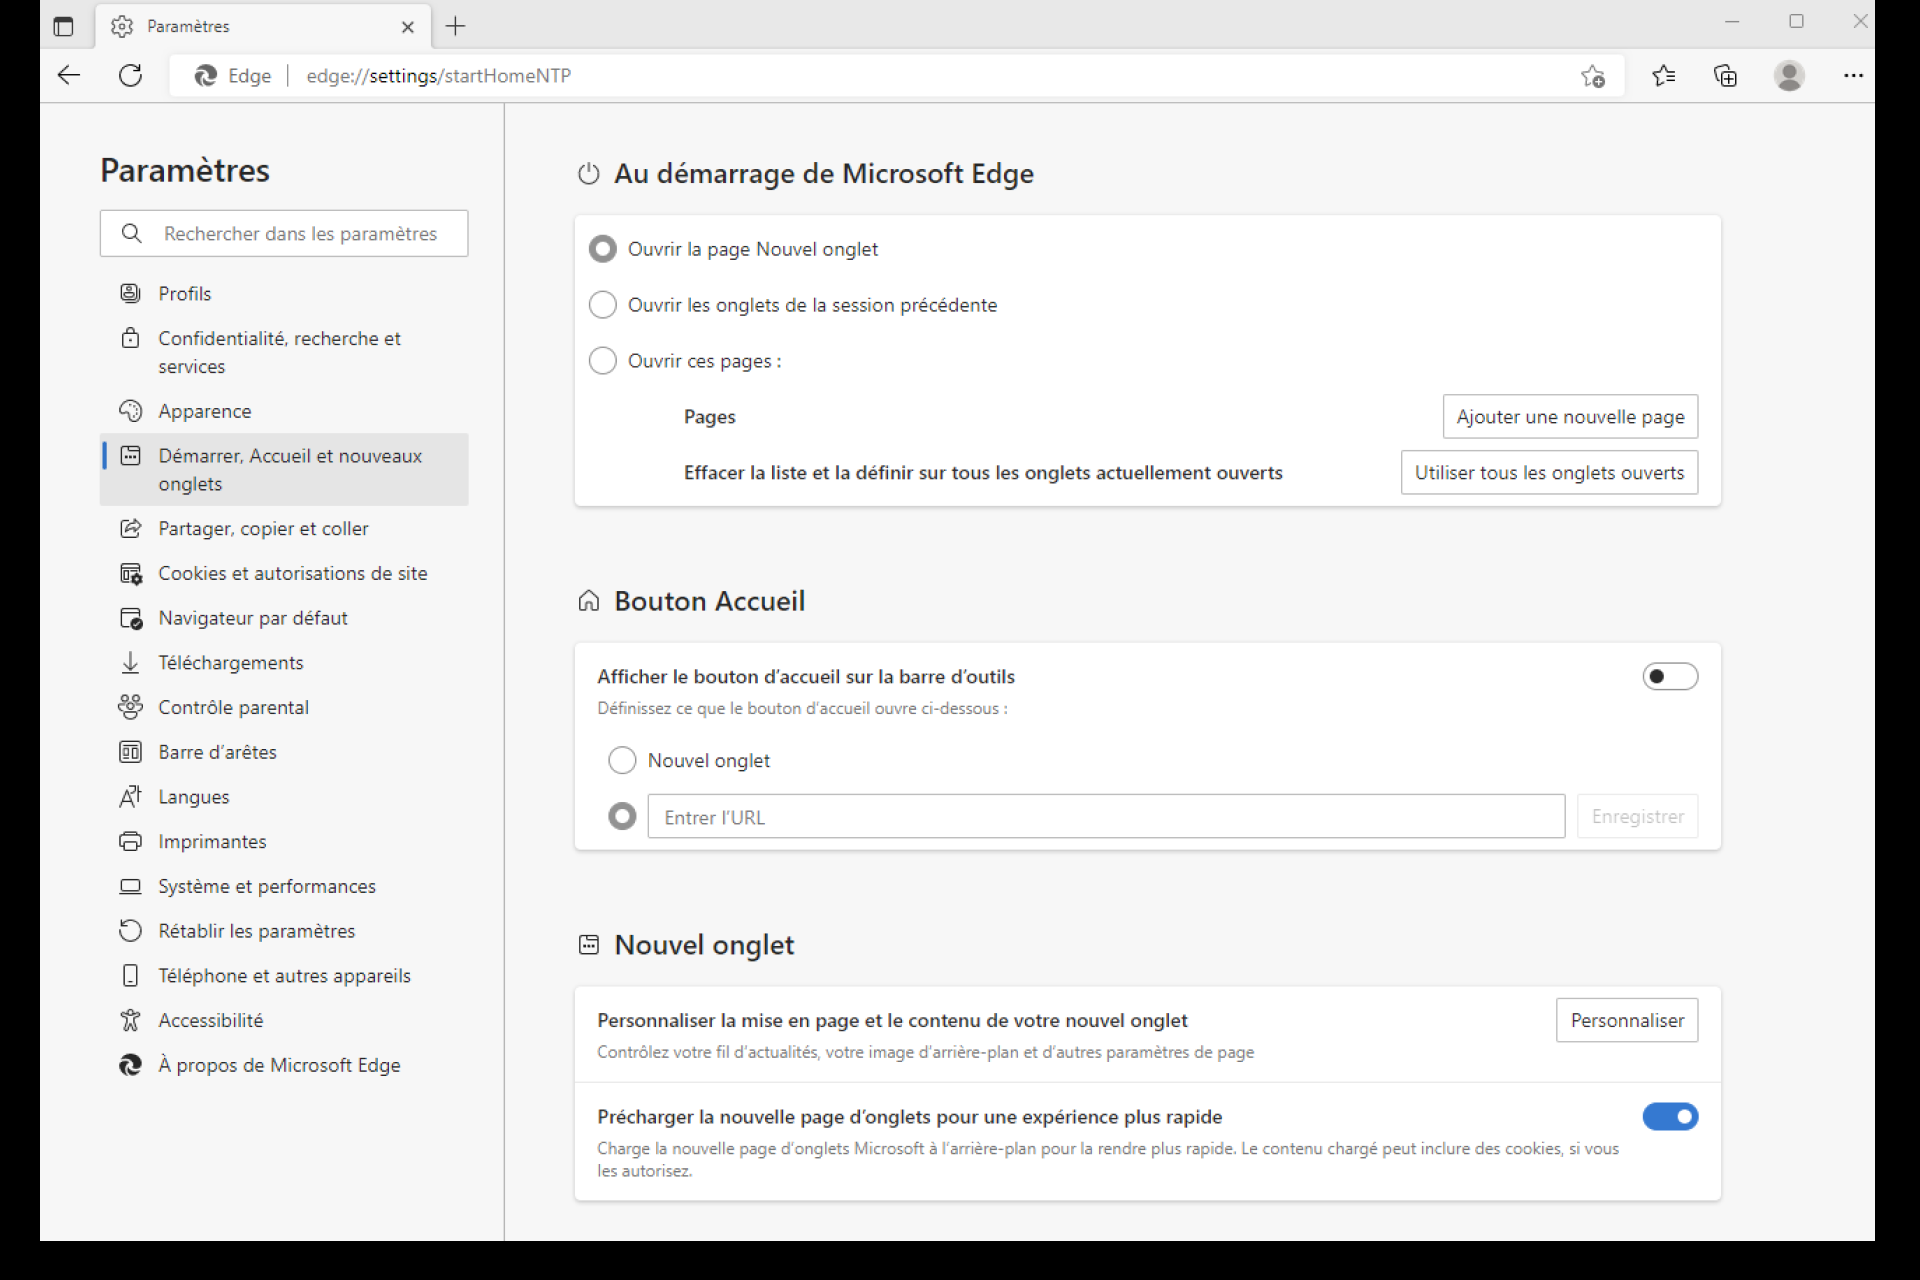Open the tab actions menu icon
Screen dimensions: 1920x1280
tap(63, 27)
